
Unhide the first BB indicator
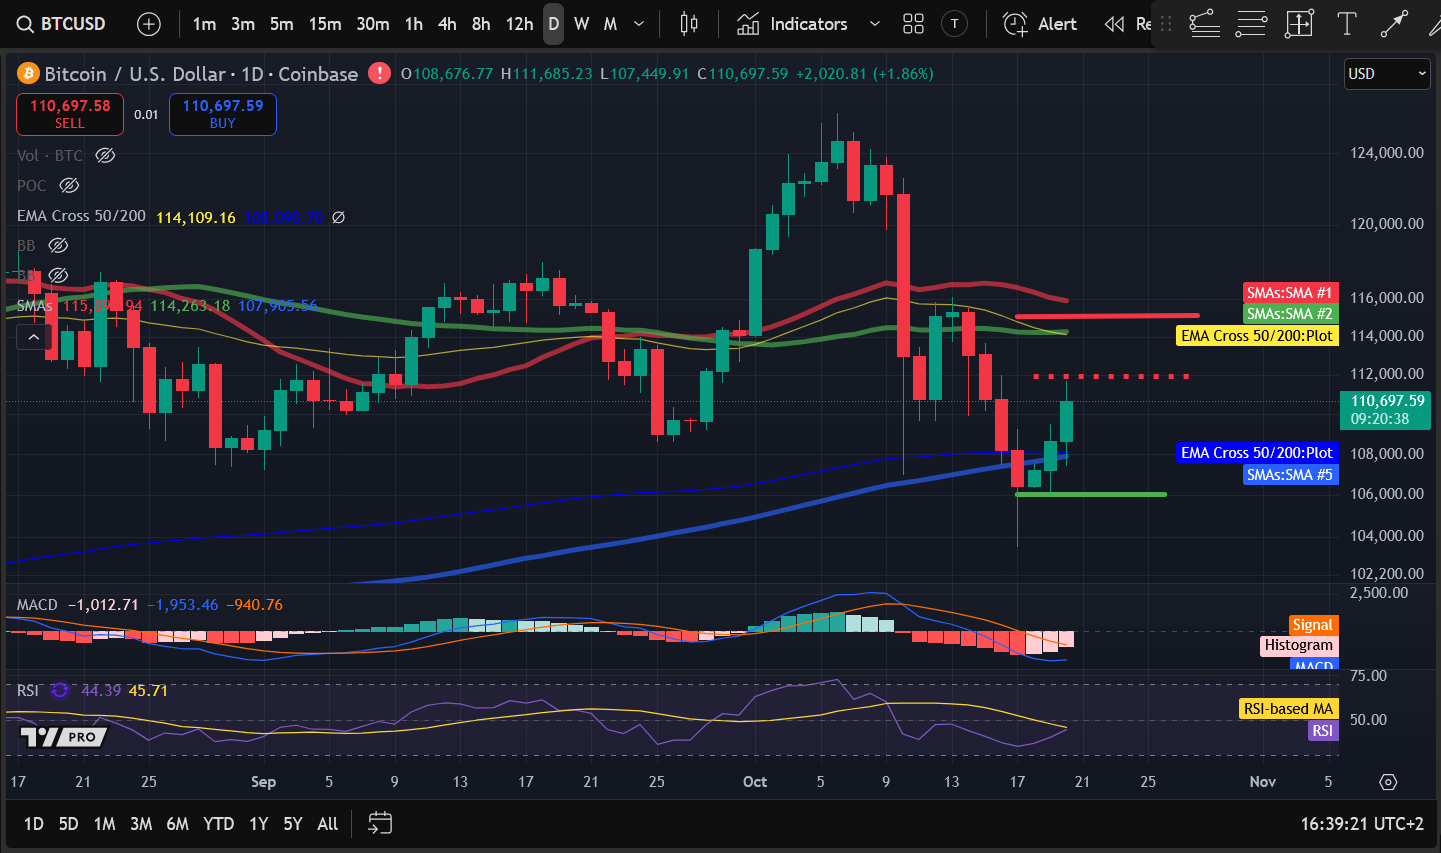coord(58,245)
